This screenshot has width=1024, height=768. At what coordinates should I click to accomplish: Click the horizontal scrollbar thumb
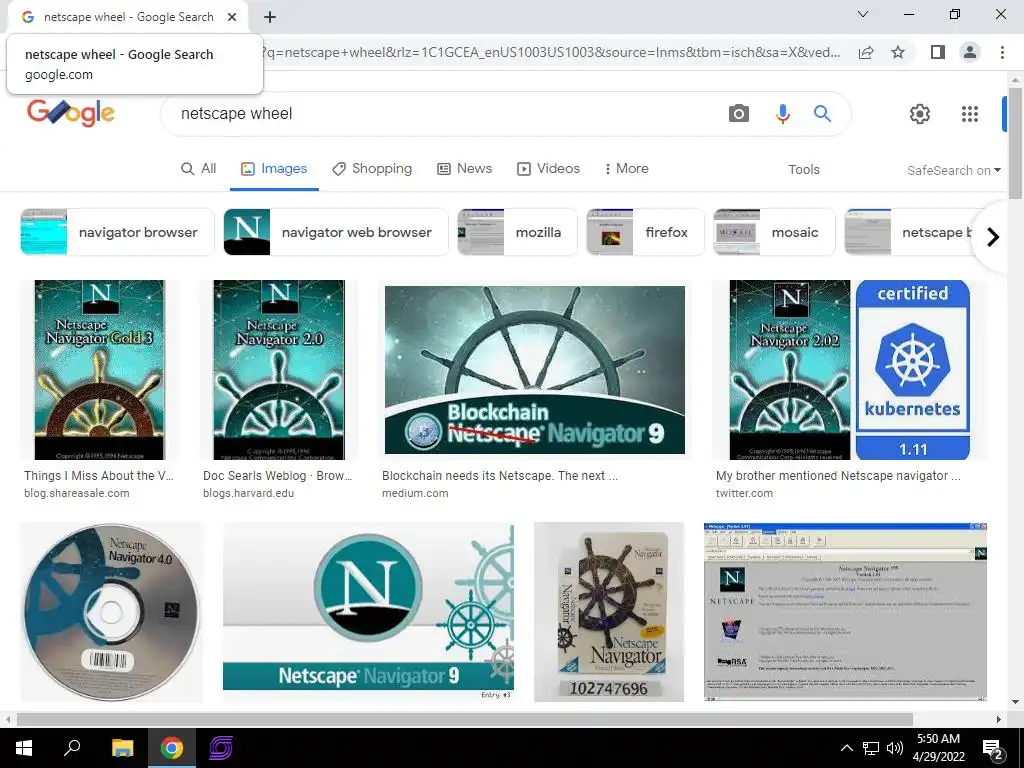tap(464, 719)
